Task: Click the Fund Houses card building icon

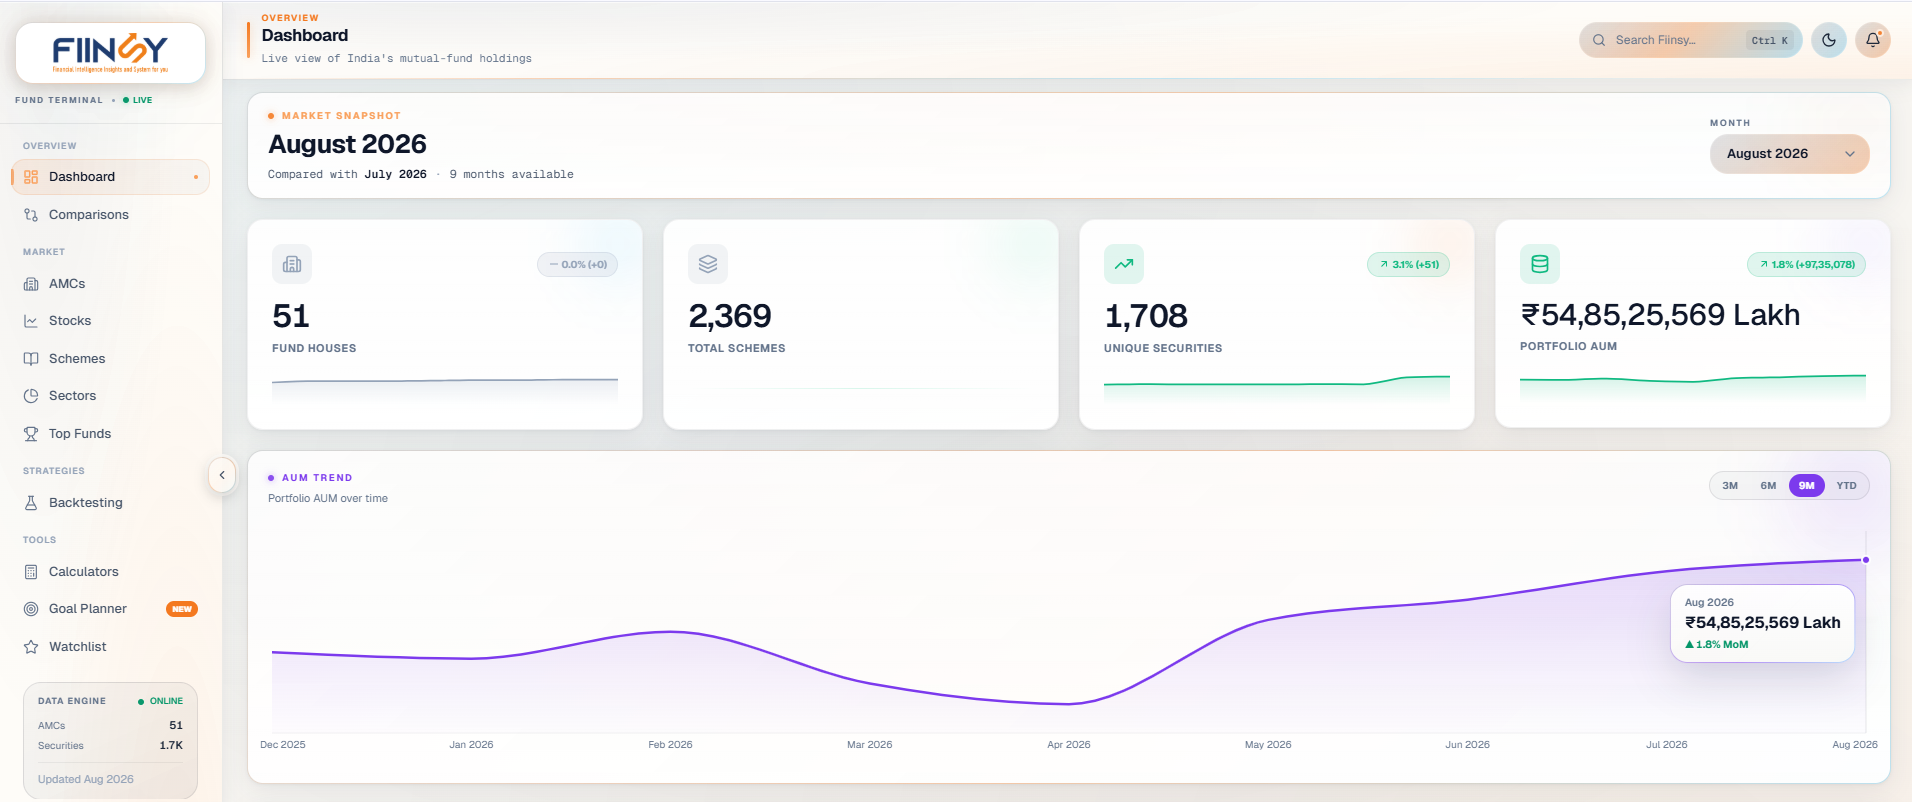Action: coord(292,264)
